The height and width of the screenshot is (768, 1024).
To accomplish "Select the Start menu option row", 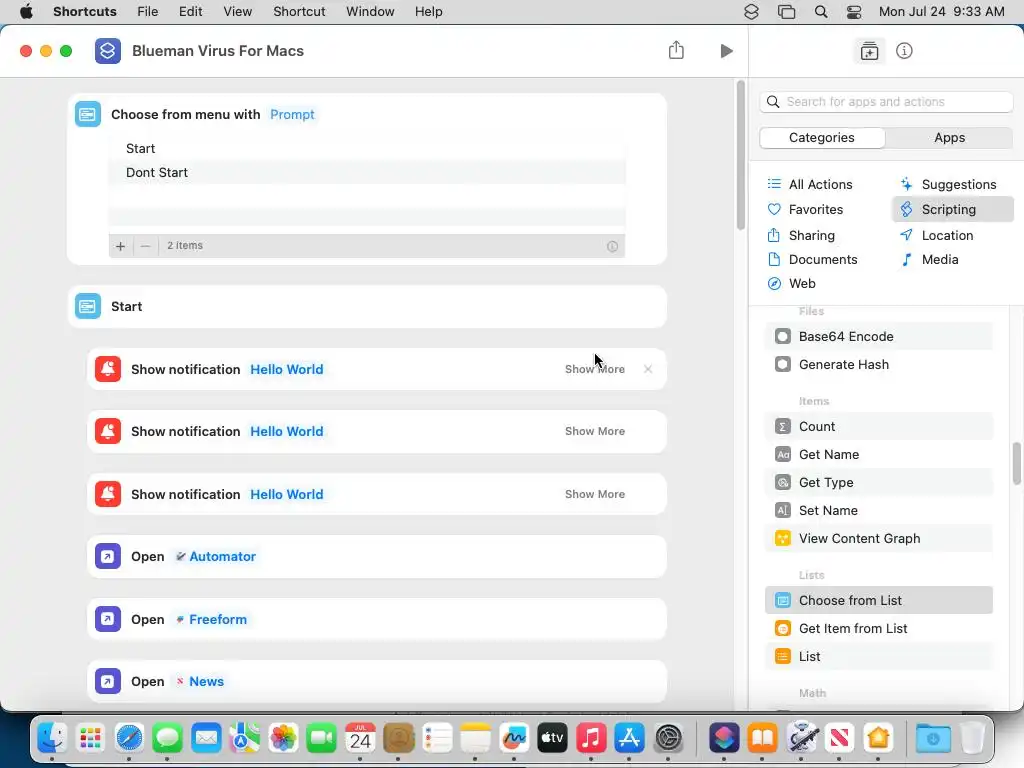I will pos(367,149).
